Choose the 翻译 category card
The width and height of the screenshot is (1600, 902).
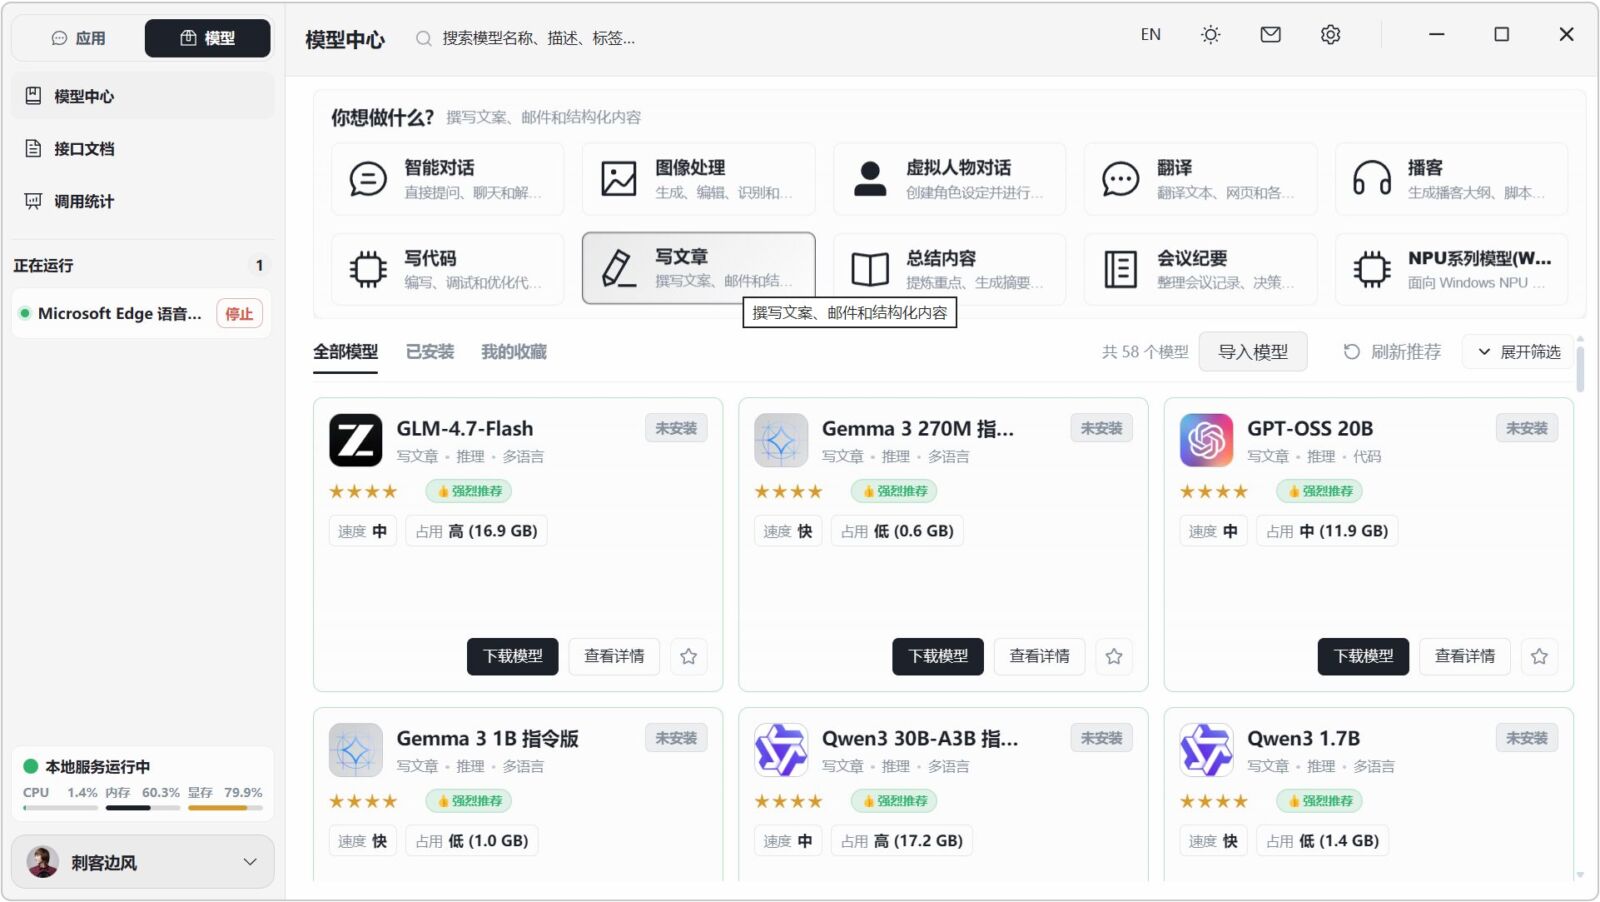tap(1201, 179)
